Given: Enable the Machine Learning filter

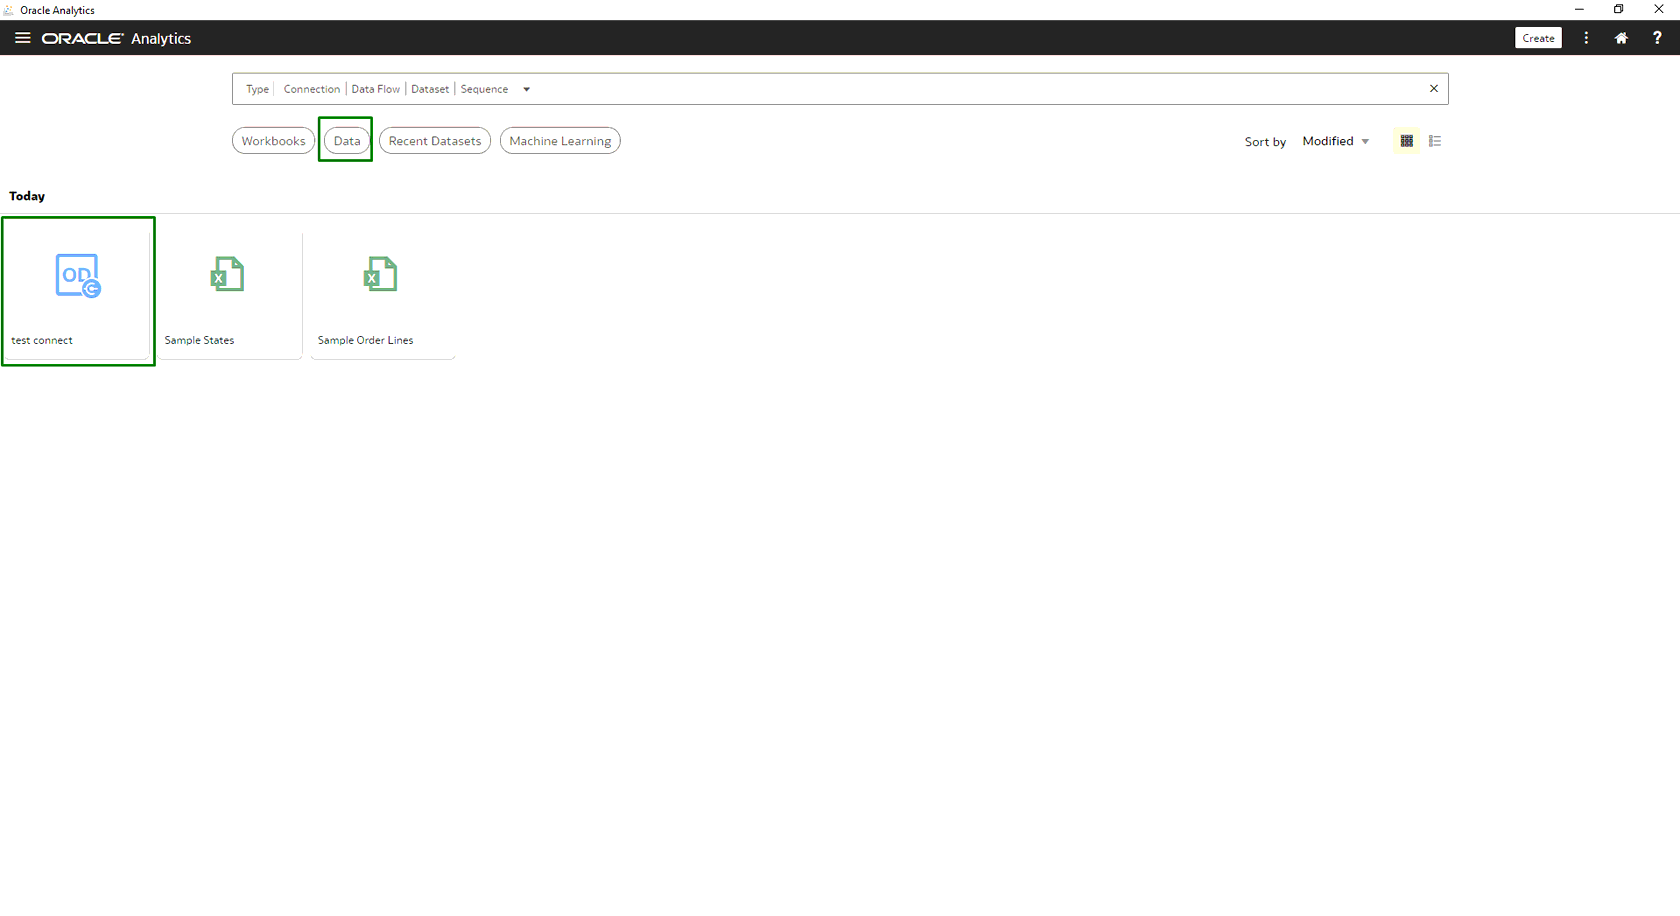Looking at the screenshot, I should pyautogui.click(x=560, y=140).
